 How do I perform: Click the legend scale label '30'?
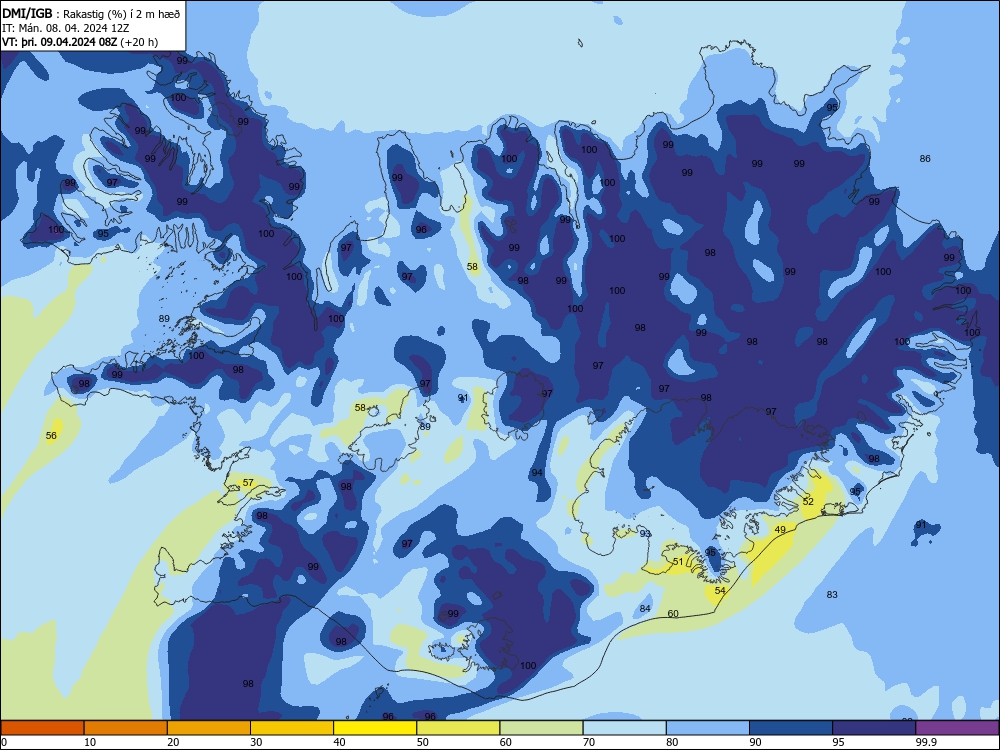click(x=256, y=742)
